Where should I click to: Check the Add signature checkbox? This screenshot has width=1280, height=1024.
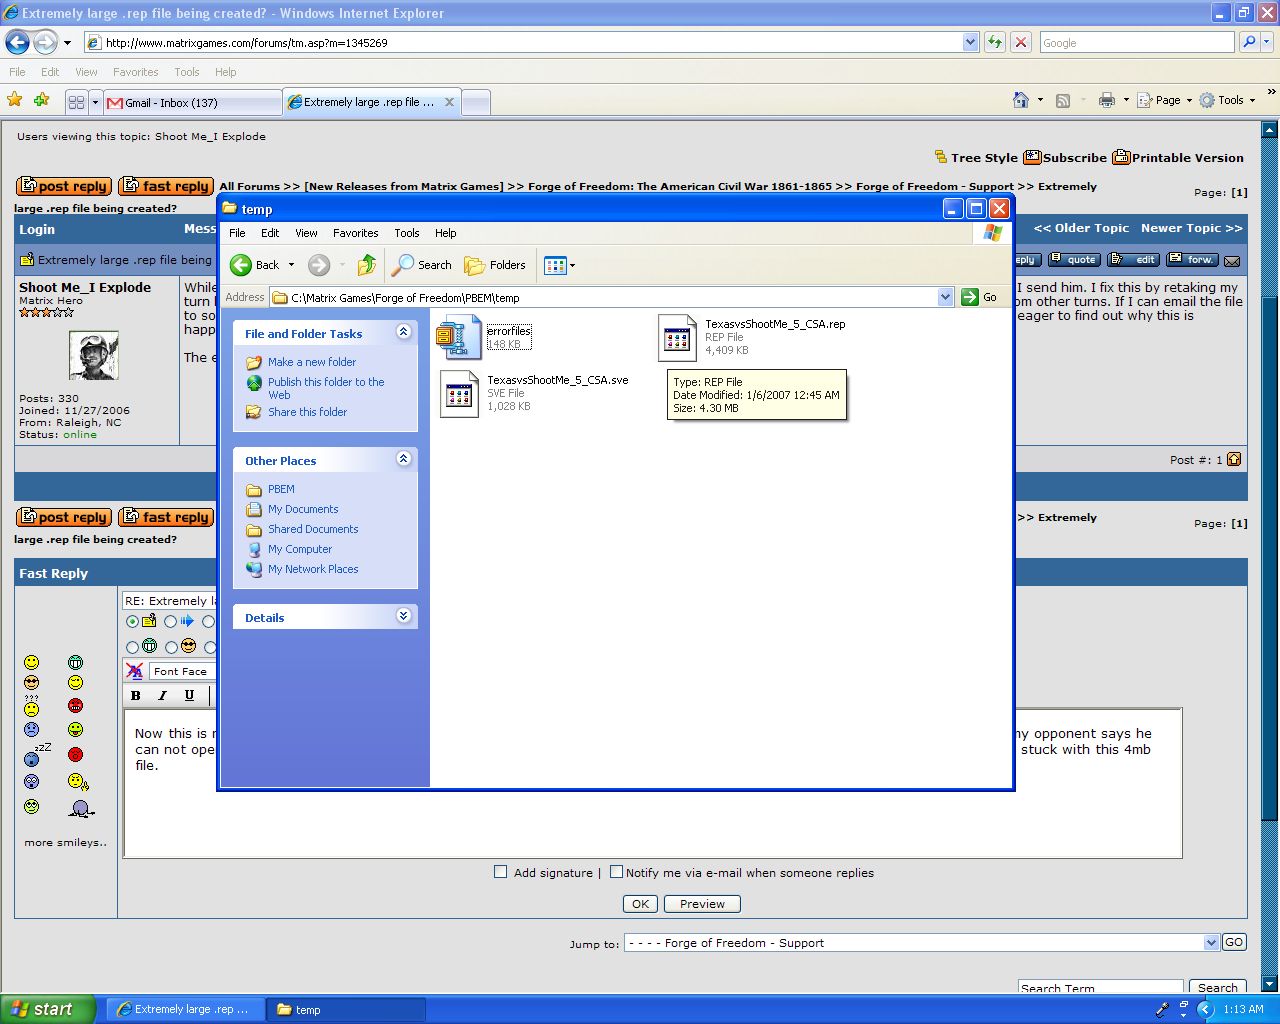501,872
